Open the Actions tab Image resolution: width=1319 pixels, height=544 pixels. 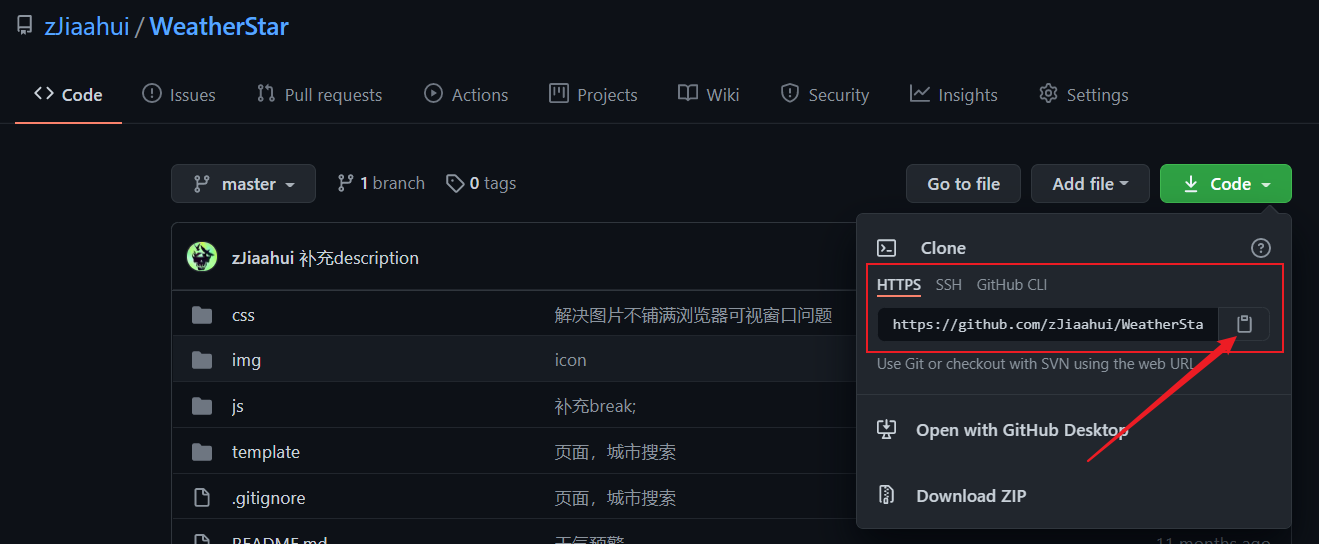[x=466, y=94]
